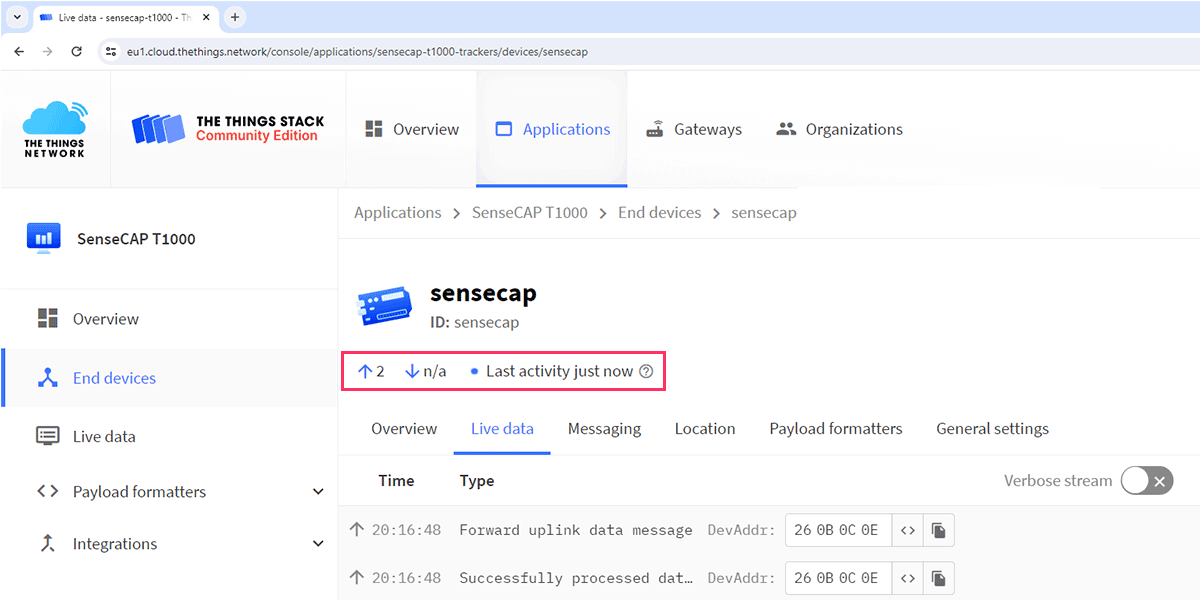Image resolution: width=1200 pixels, height=600 pixels.
Task: Switch to the Live data tab
Action: coord(502,429)
